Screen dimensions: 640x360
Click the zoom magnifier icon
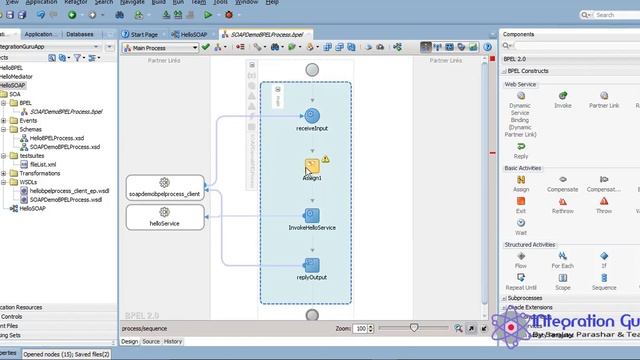point(458,328)
